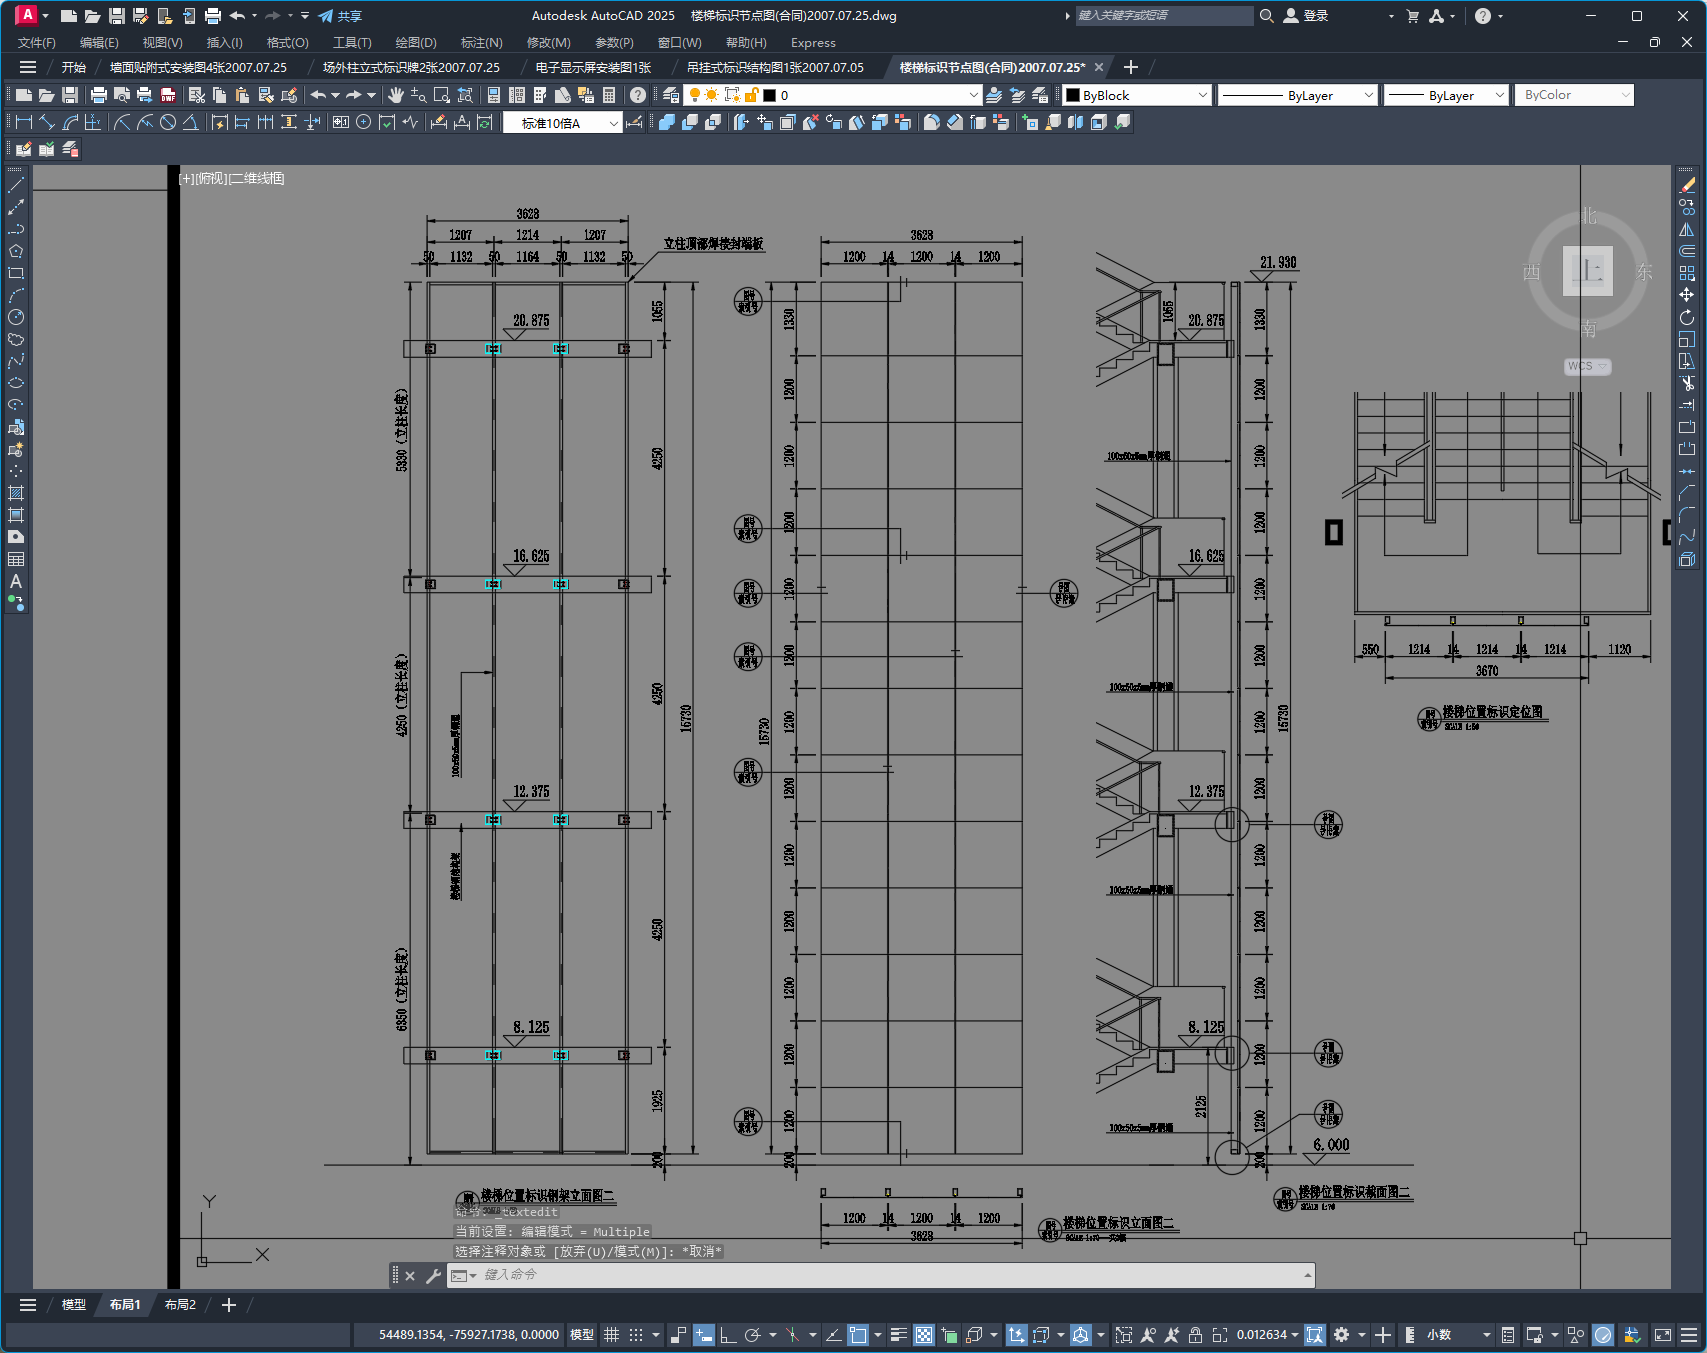Click the Publish to DWF icon
This screenshot has height=1353, width=1707.
point(168,95)
